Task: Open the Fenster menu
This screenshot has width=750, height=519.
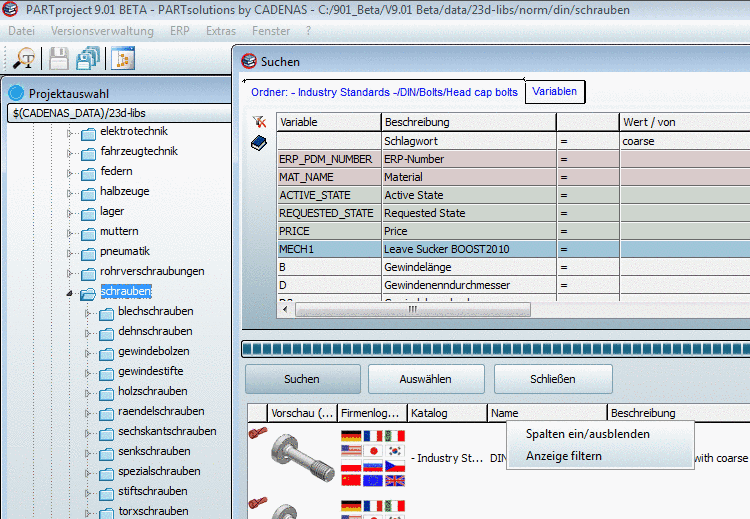Action: [x=271, y=31]
